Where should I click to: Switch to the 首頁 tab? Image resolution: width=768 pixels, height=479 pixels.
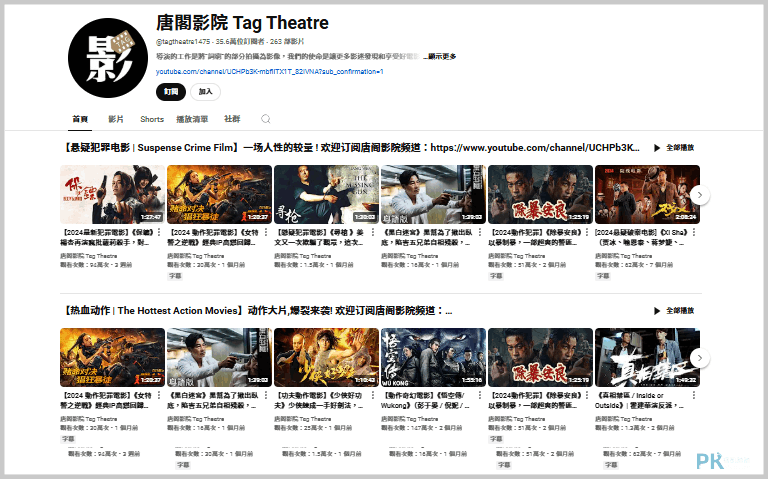[x=80, y=119]
